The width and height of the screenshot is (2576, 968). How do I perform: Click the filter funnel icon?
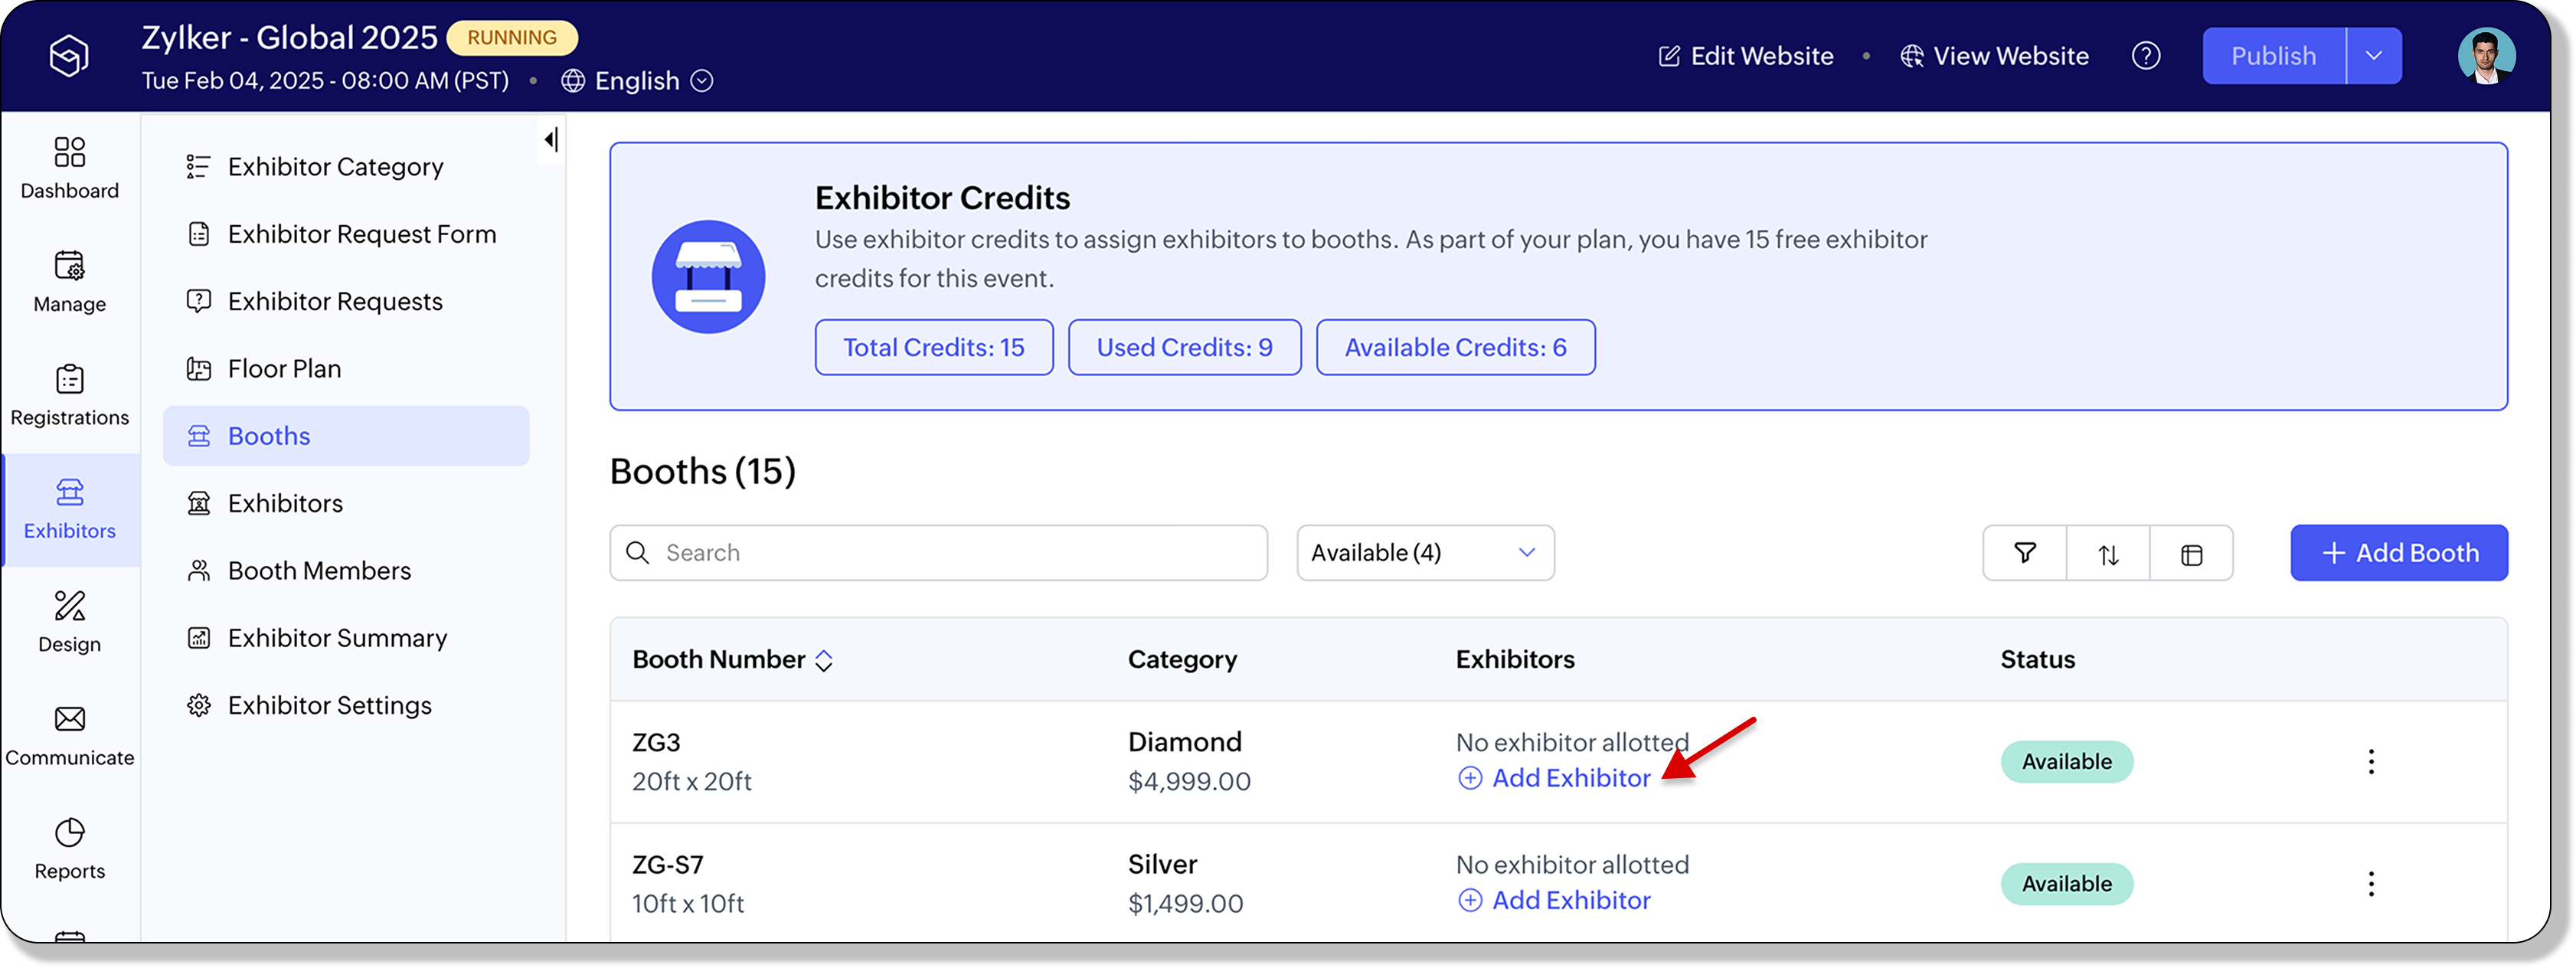tap(2024, 553)
